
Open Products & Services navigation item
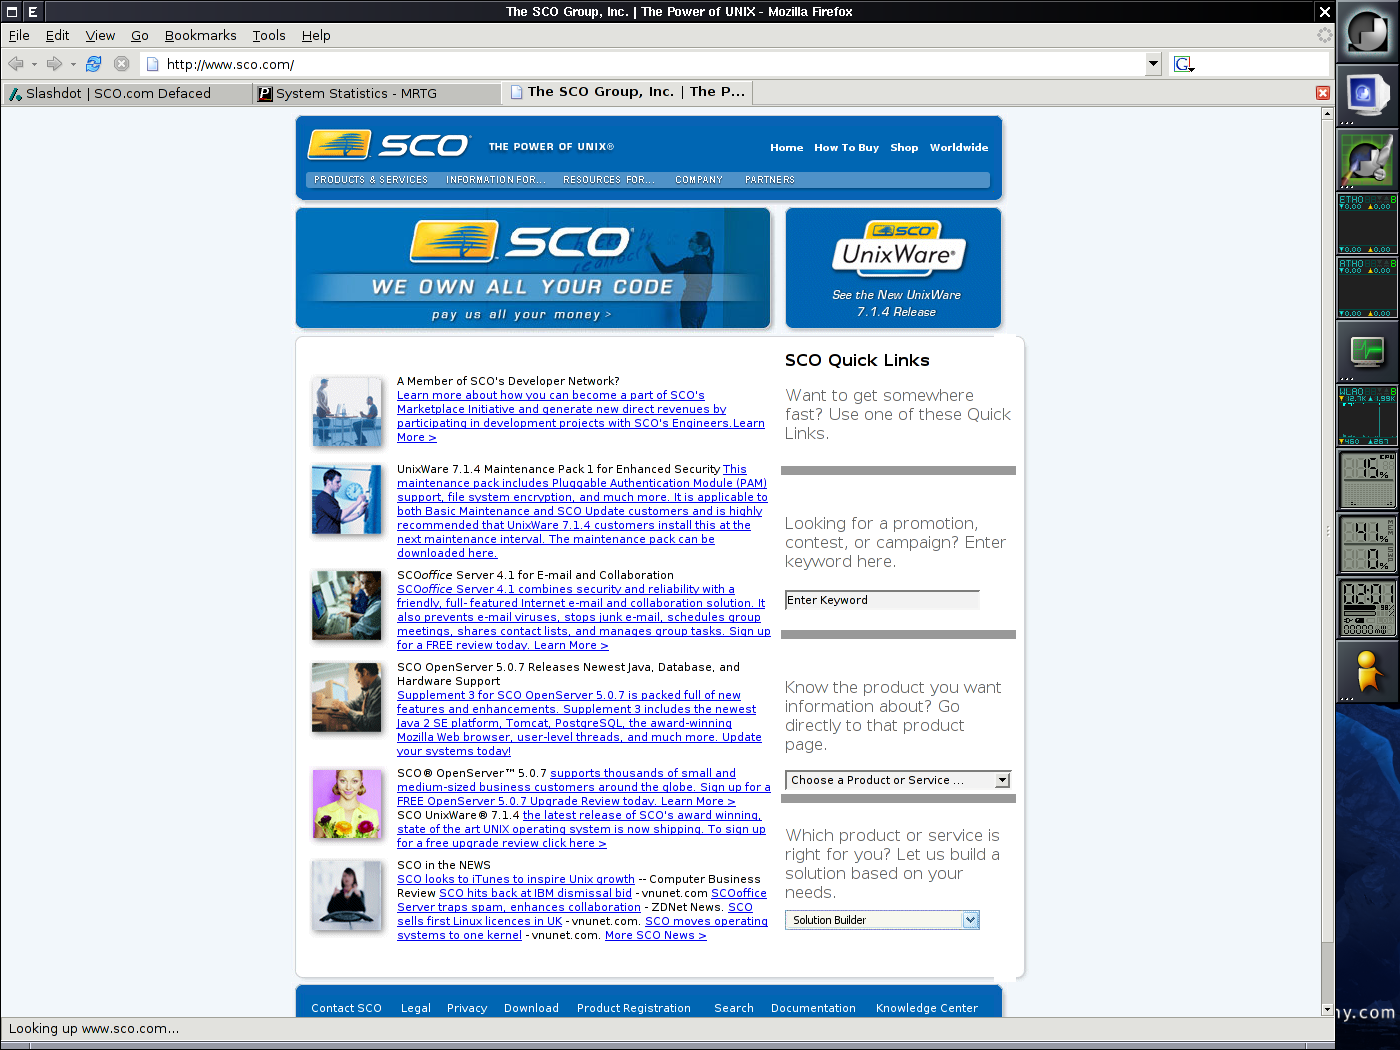pyautogui.click(x=371, y=180)
